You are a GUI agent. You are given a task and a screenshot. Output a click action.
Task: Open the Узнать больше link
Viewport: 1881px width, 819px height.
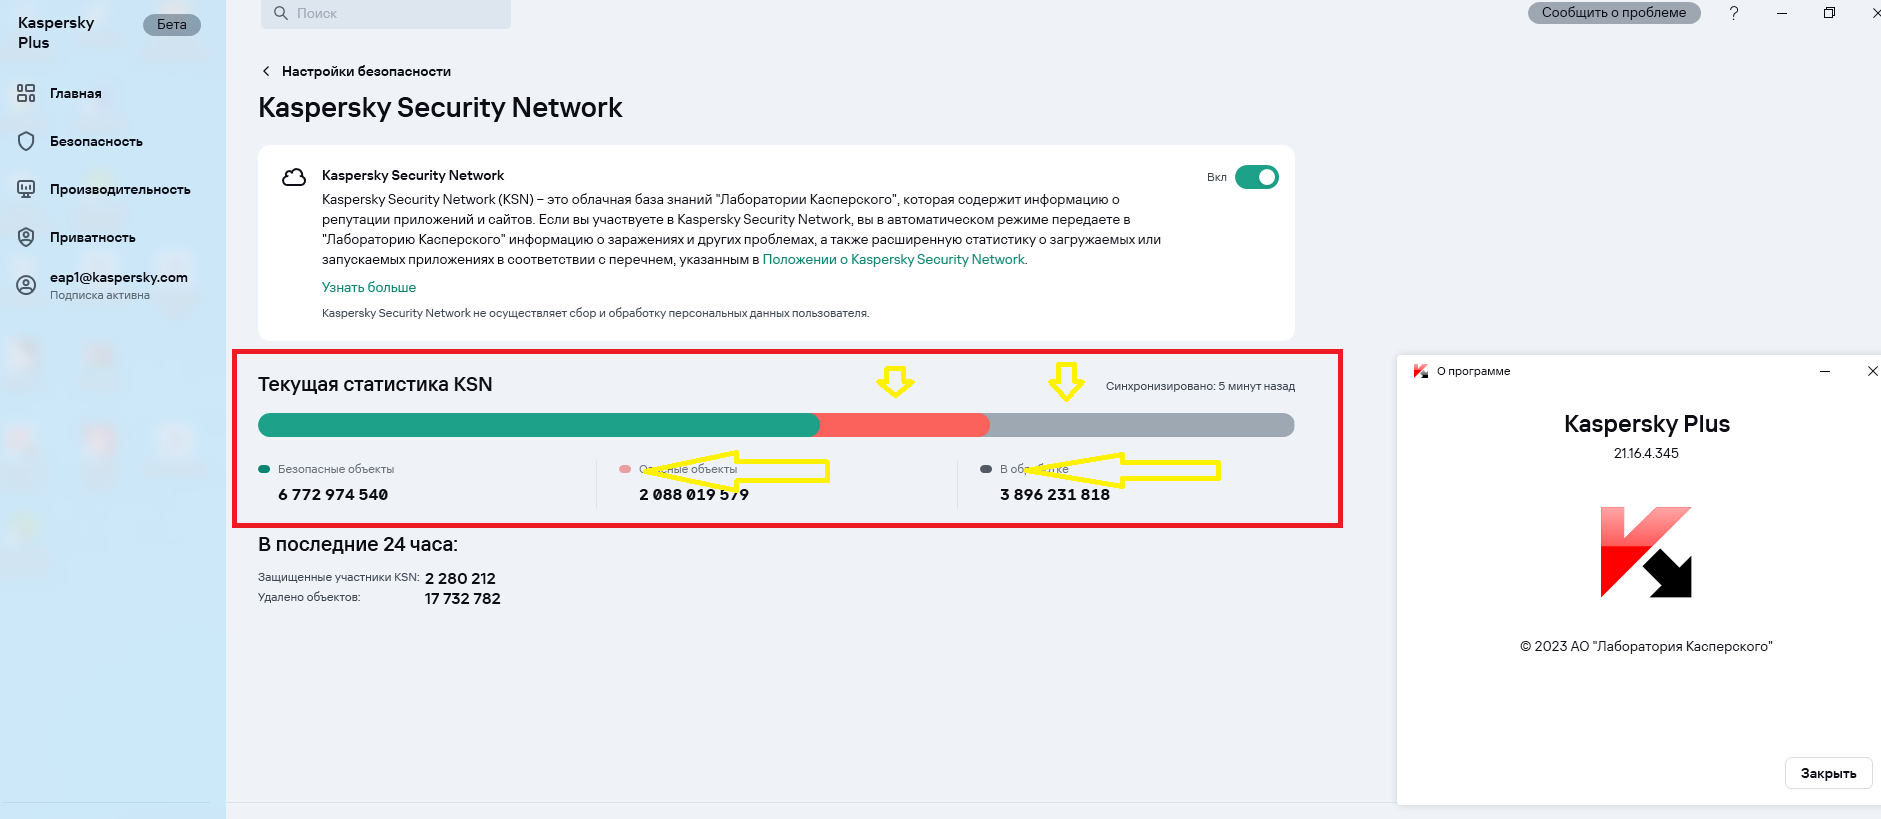tap(369, 287)
